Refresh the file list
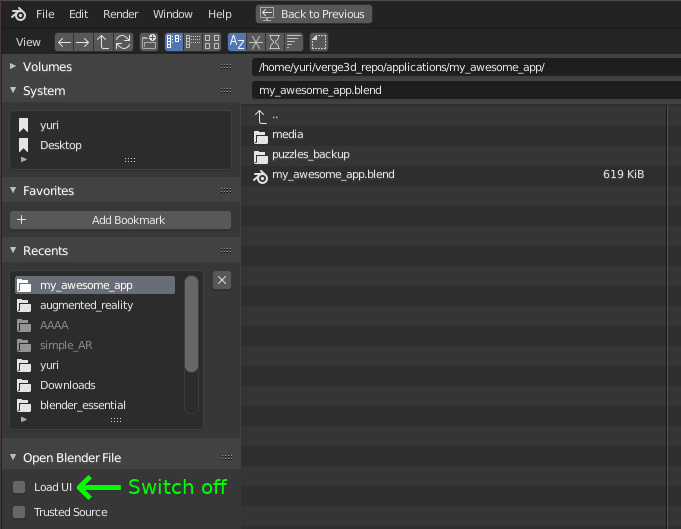 click(x=123, y=42)
